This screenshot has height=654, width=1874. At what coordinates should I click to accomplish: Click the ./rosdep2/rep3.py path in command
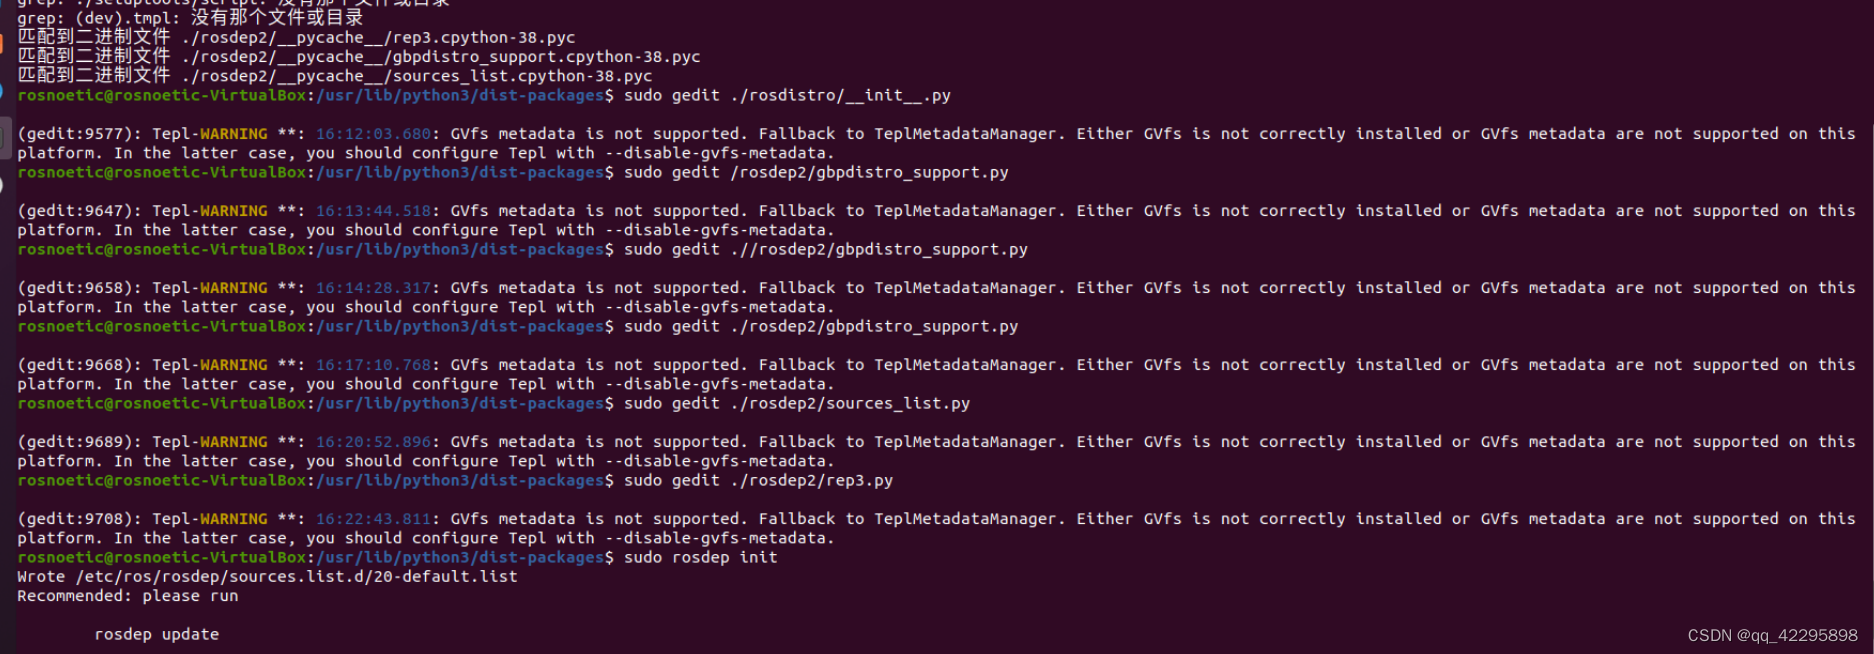pos(811,480)
